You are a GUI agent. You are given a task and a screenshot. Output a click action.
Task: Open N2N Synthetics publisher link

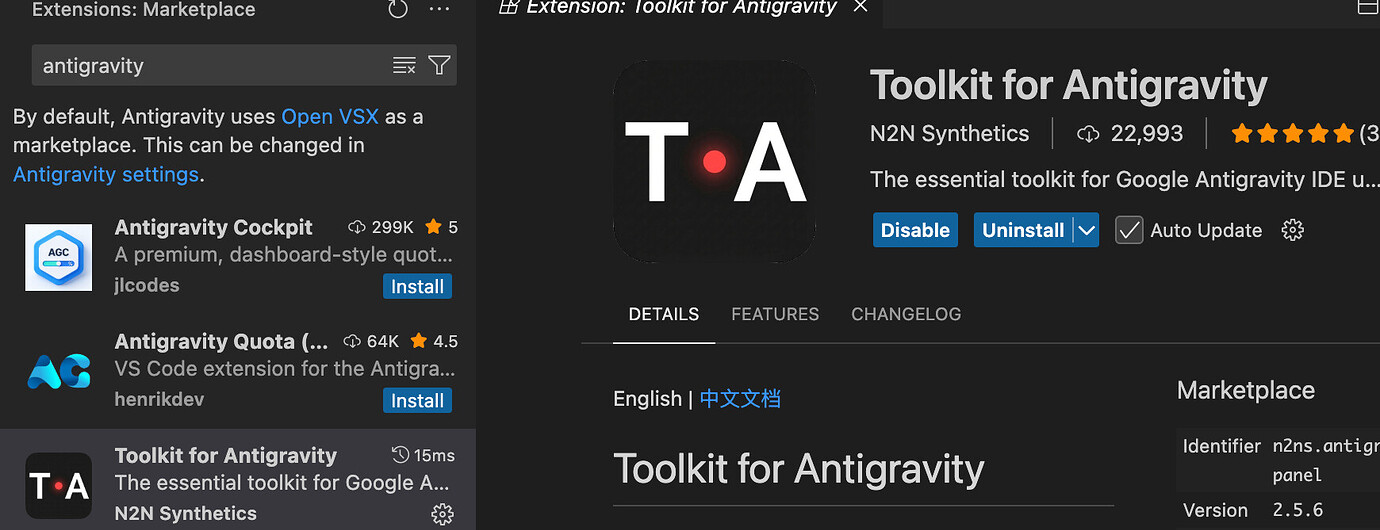[949, 133]
